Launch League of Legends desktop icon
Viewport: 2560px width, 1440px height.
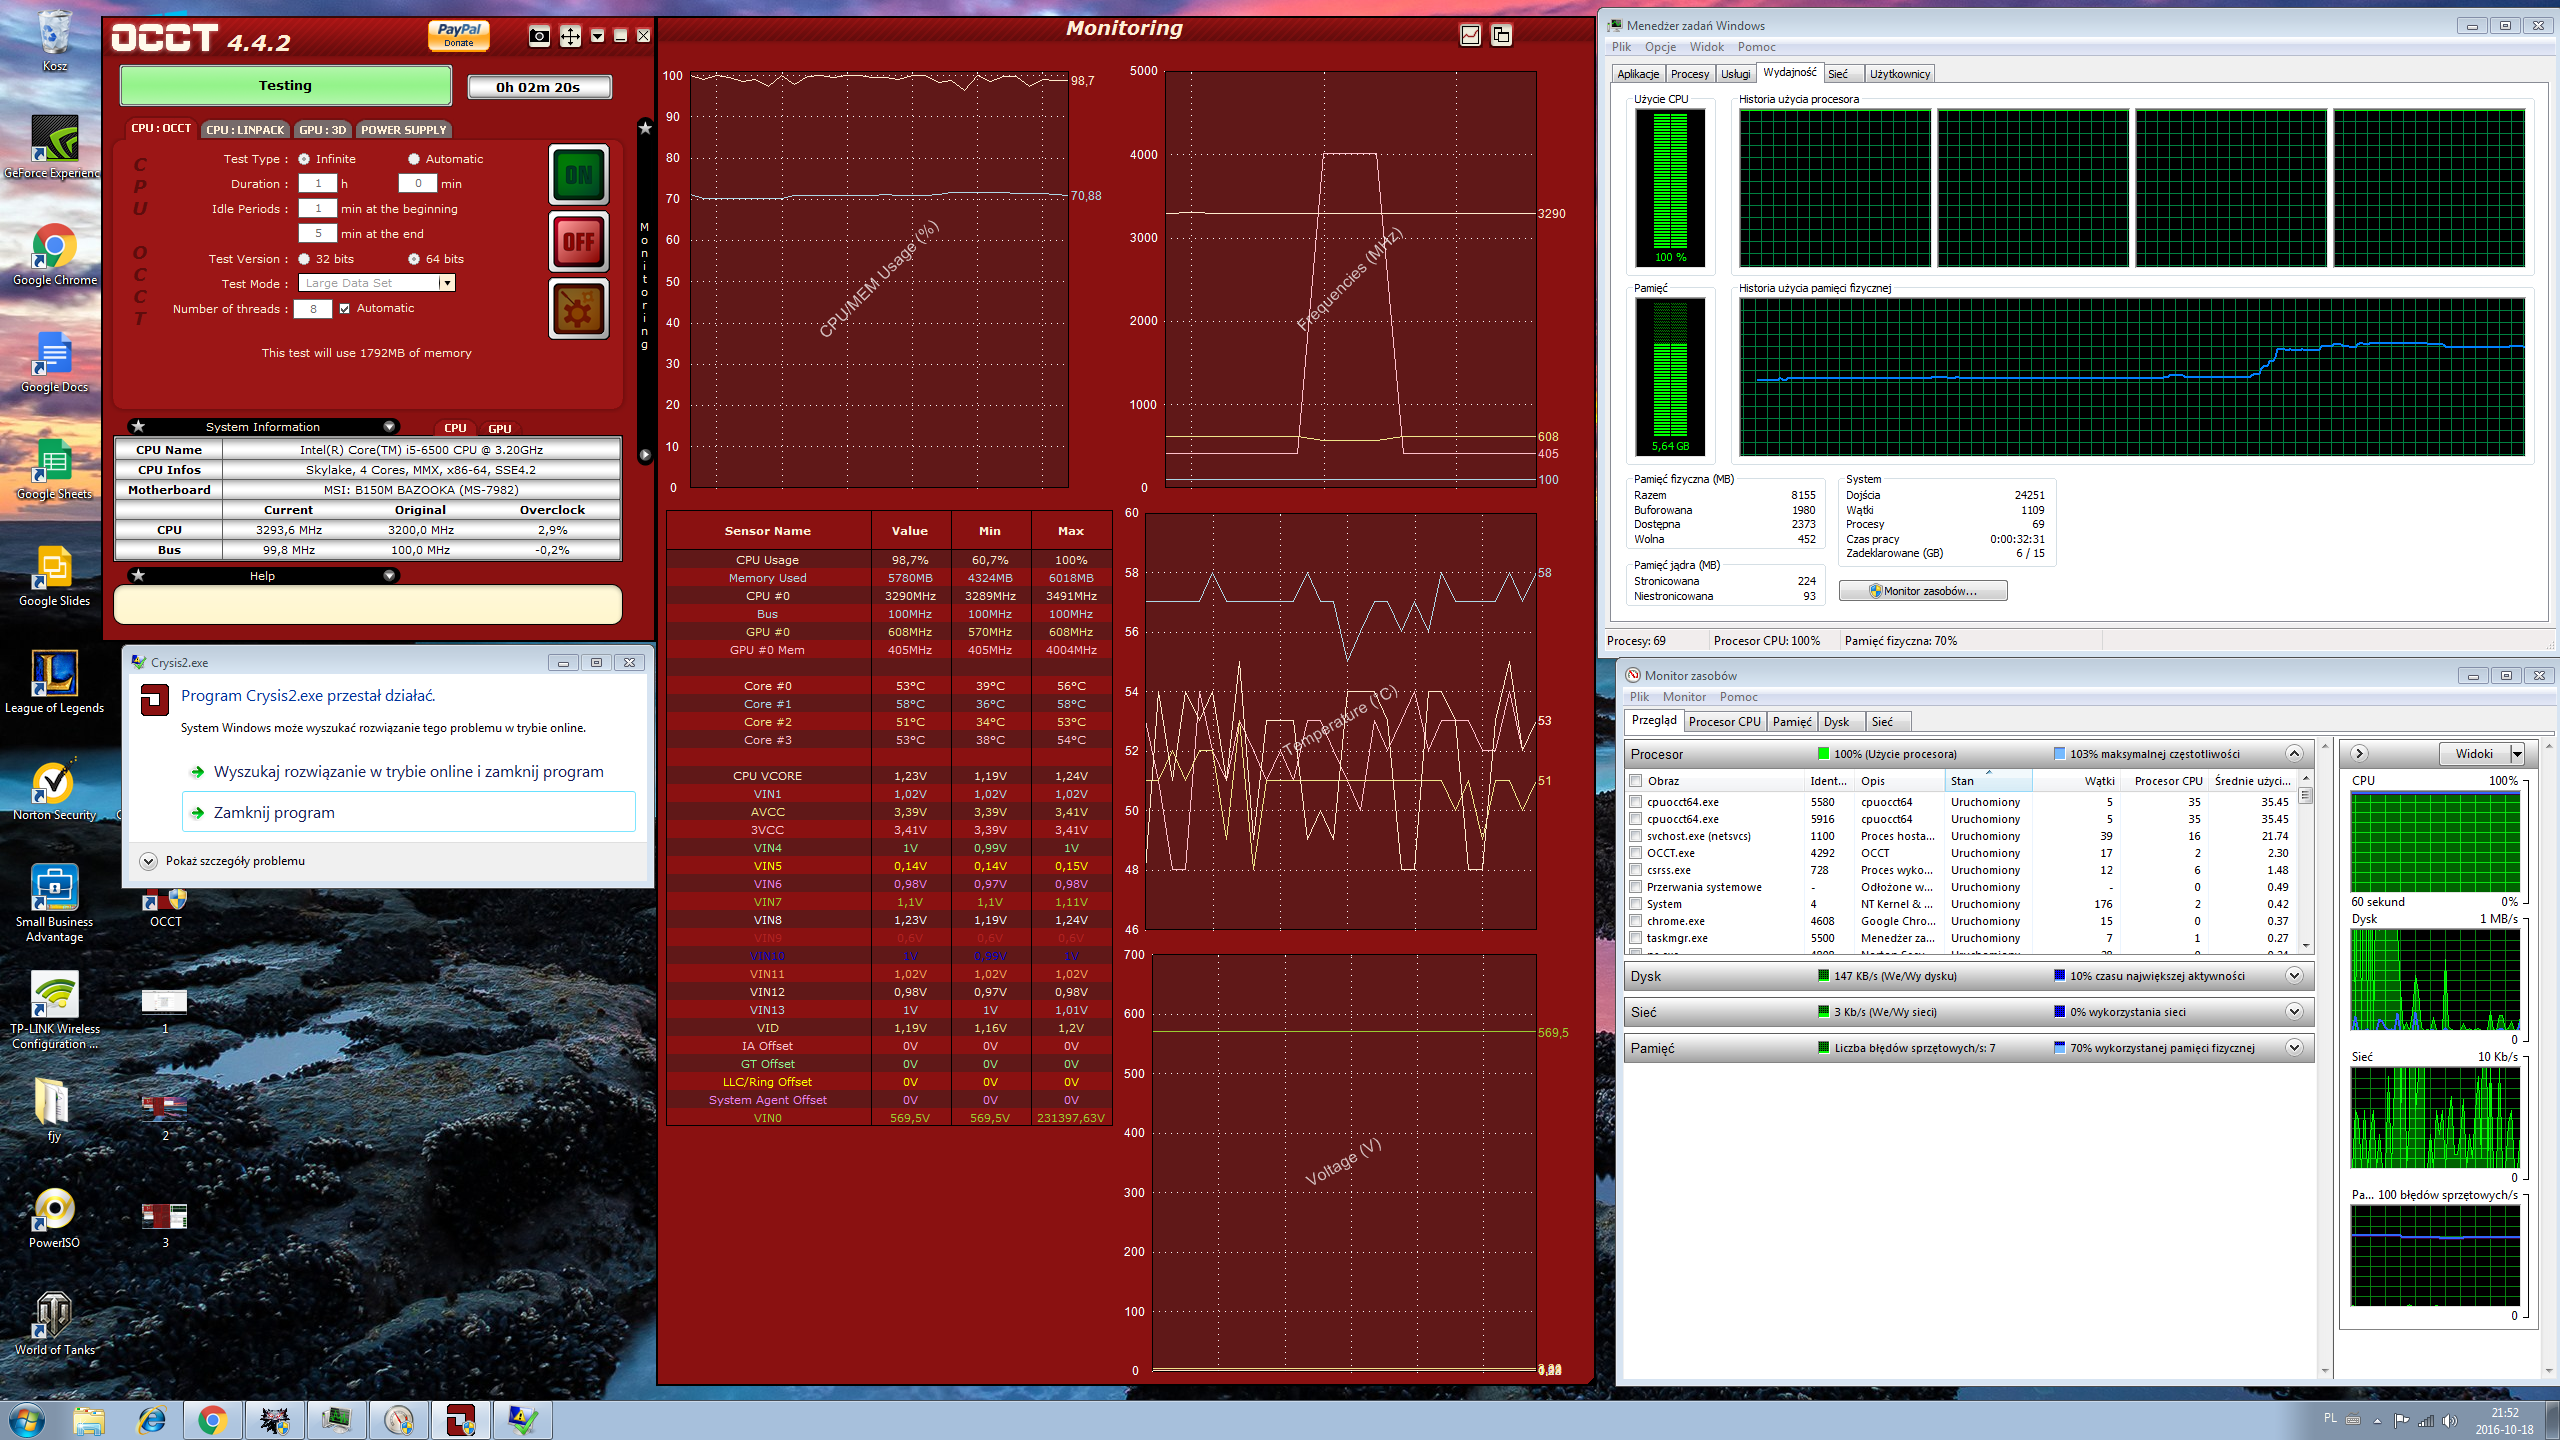(55, 682)
